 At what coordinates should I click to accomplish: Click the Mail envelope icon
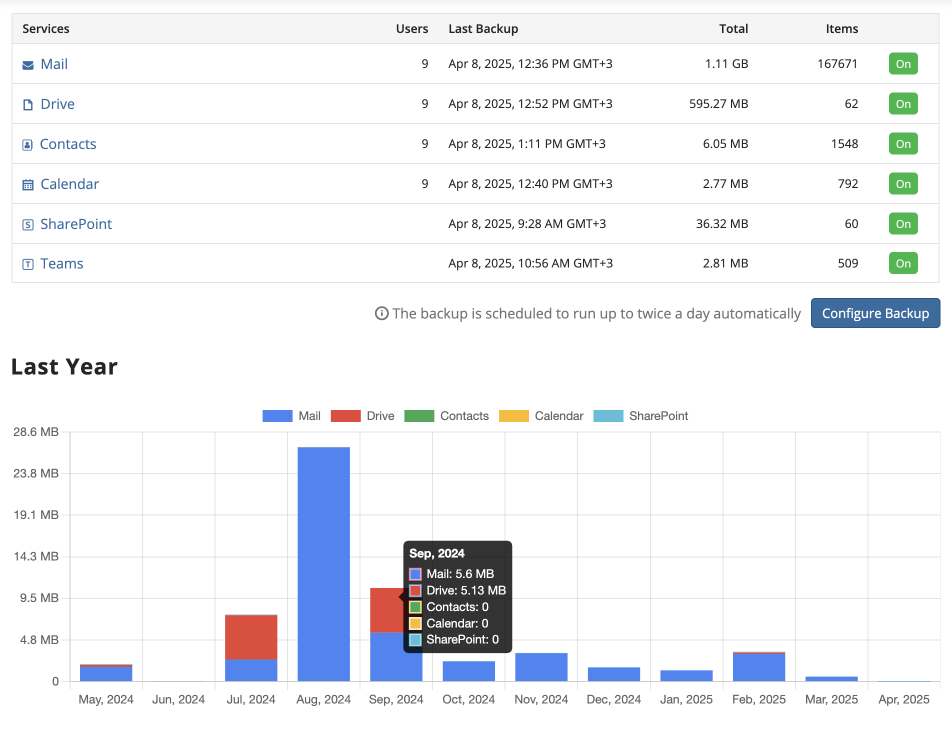27,63
